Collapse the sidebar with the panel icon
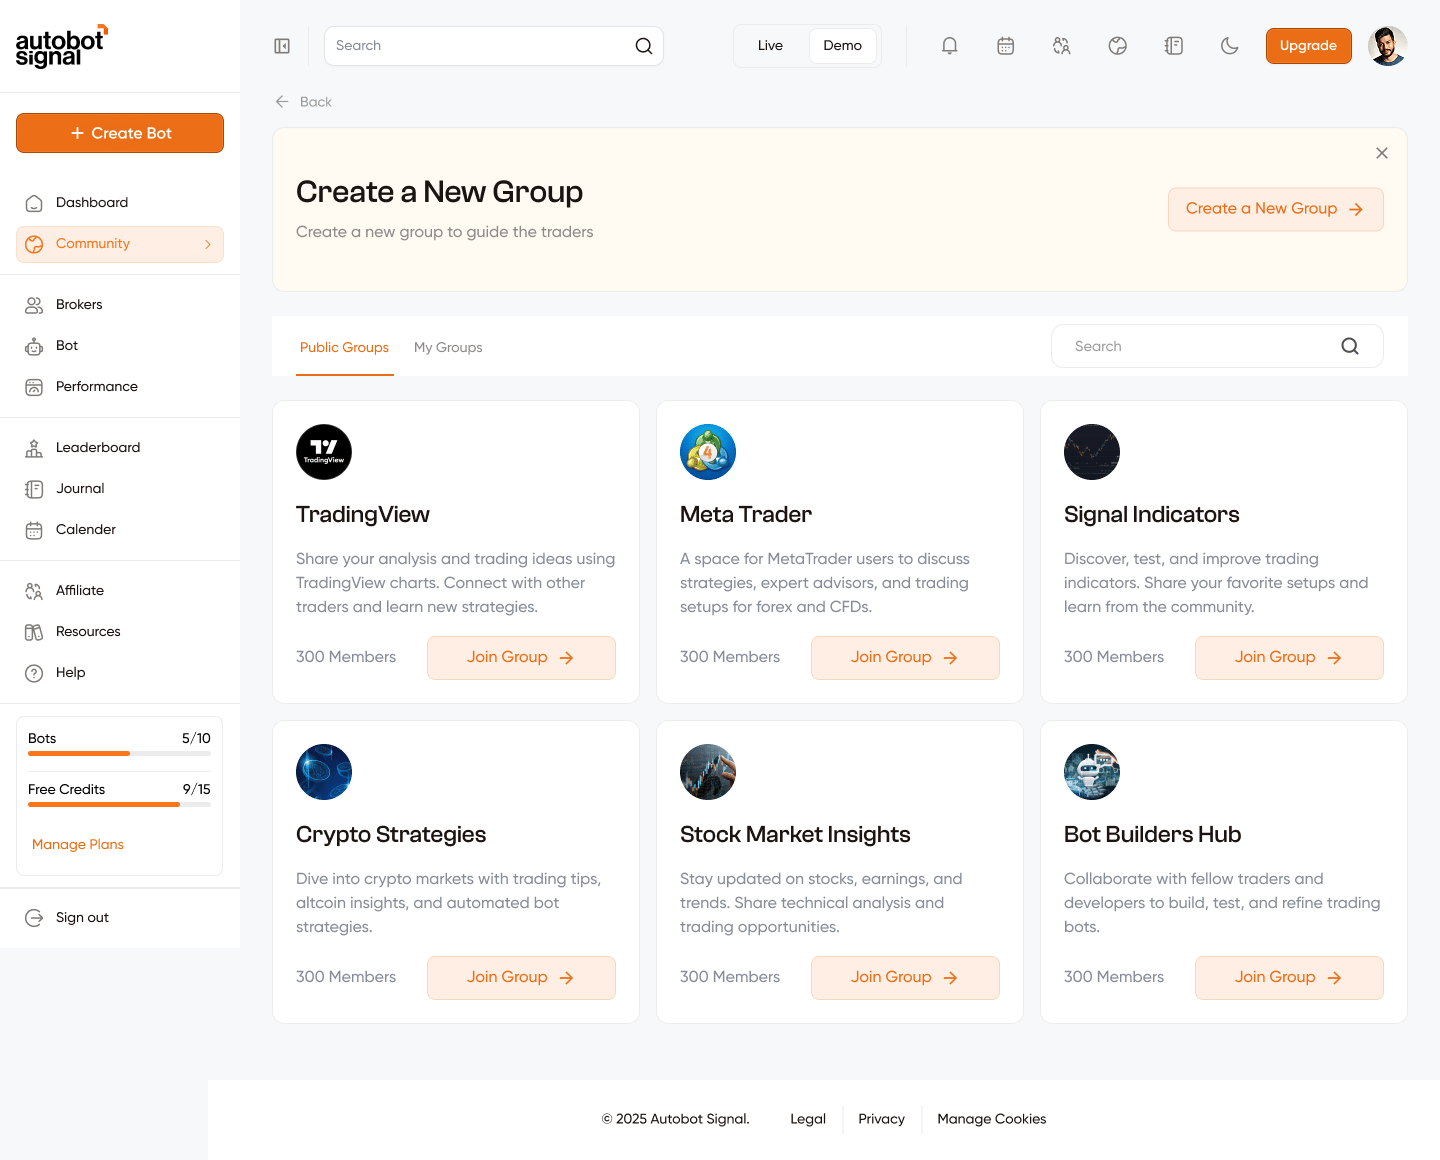The image size is (1440, 1160). (x=282, y=46)
